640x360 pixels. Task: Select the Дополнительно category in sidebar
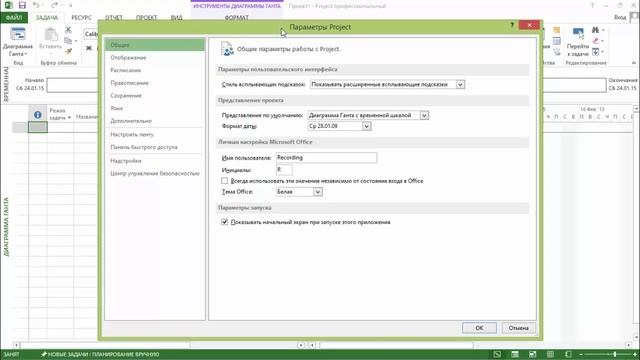click(x=155, y=121)
